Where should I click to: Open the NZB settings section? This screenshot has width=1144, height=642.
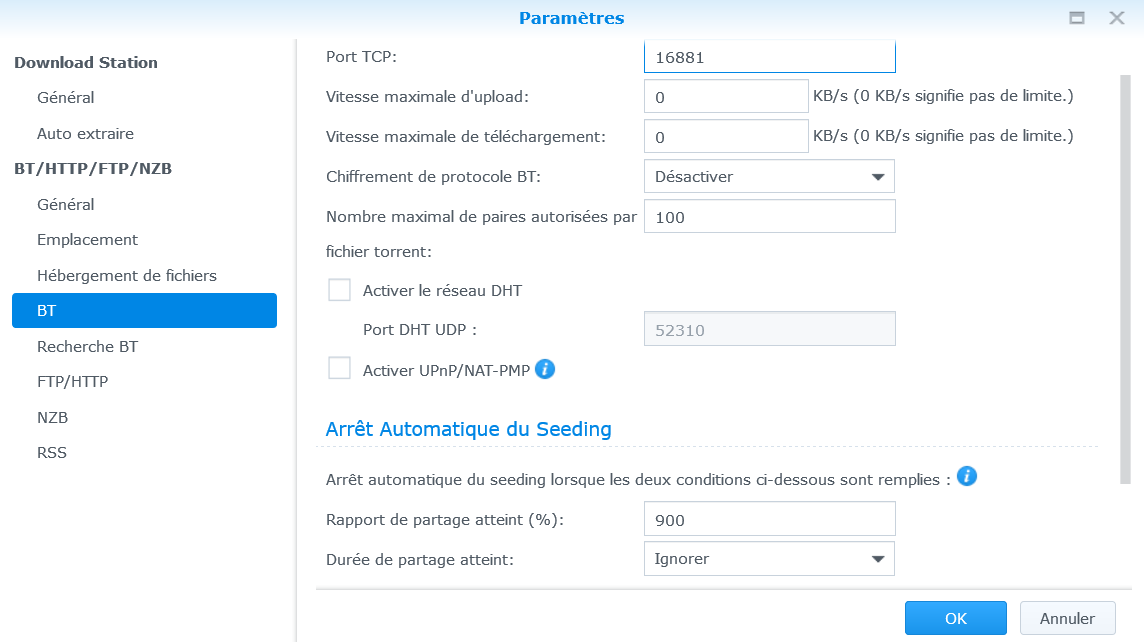click(52, 417)
